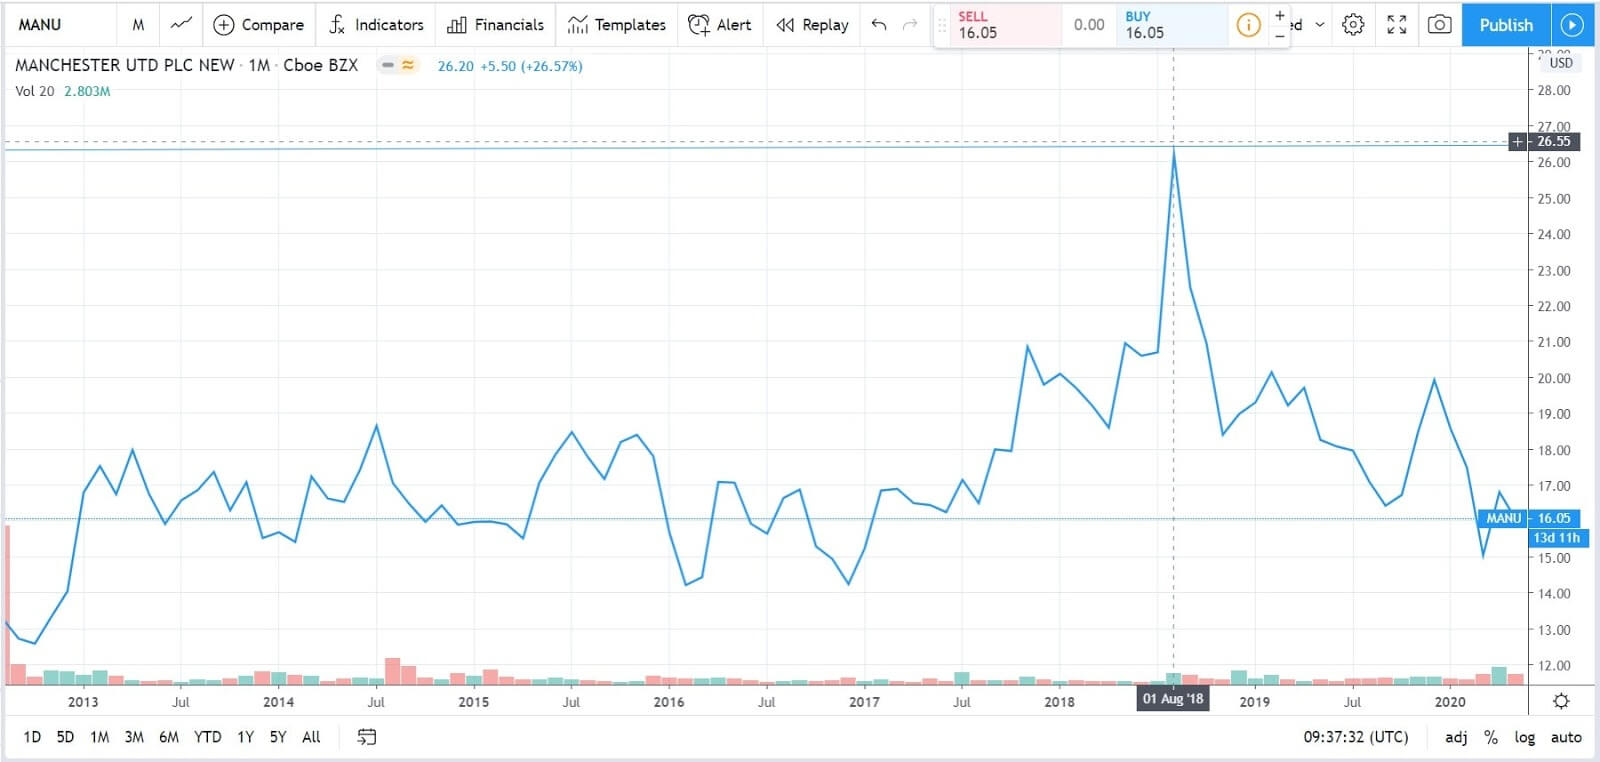Click the MANCHESTER UTD PLC NEW legend title
The width and height of the screenshot is (1600, 762).
pos(125,65)
